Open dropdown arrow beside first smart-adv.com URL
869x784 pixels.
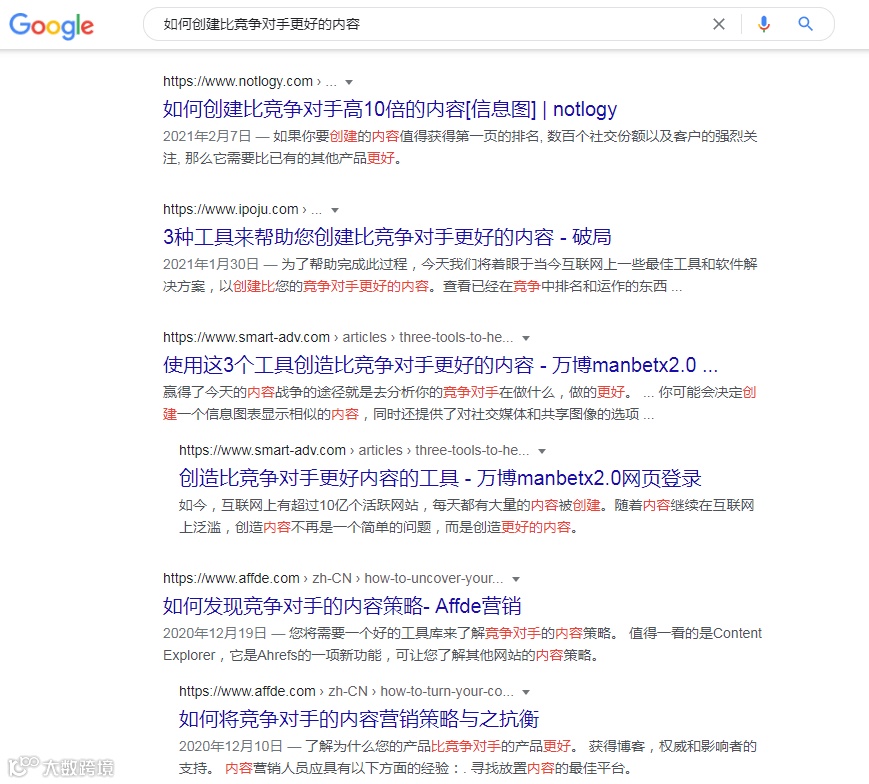(526, 338)
